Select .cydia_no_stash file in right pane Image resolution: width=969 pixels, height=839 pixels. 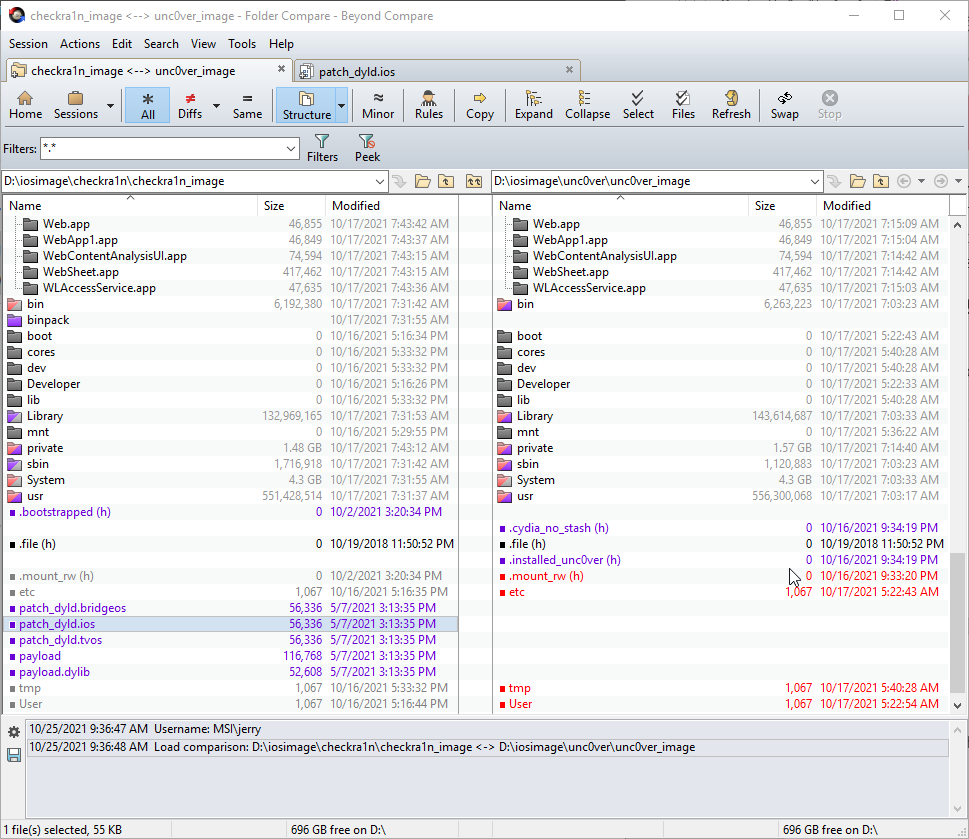tap(721, 528)
